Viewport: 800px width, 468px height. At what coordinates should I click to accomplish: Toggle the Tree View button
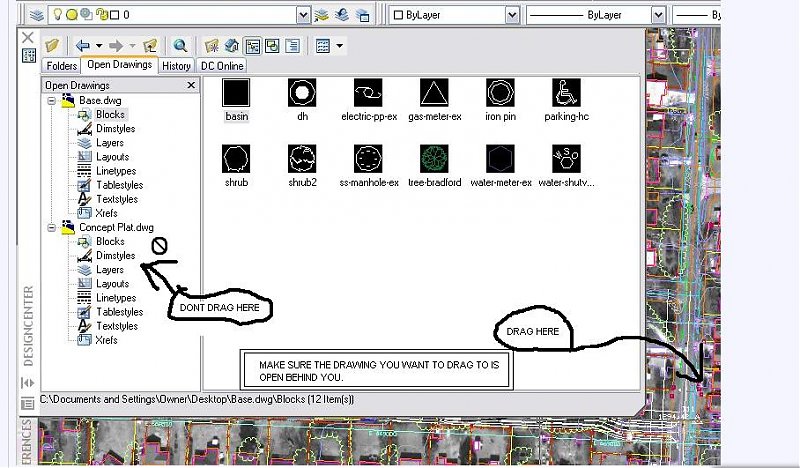click(253, 46)
